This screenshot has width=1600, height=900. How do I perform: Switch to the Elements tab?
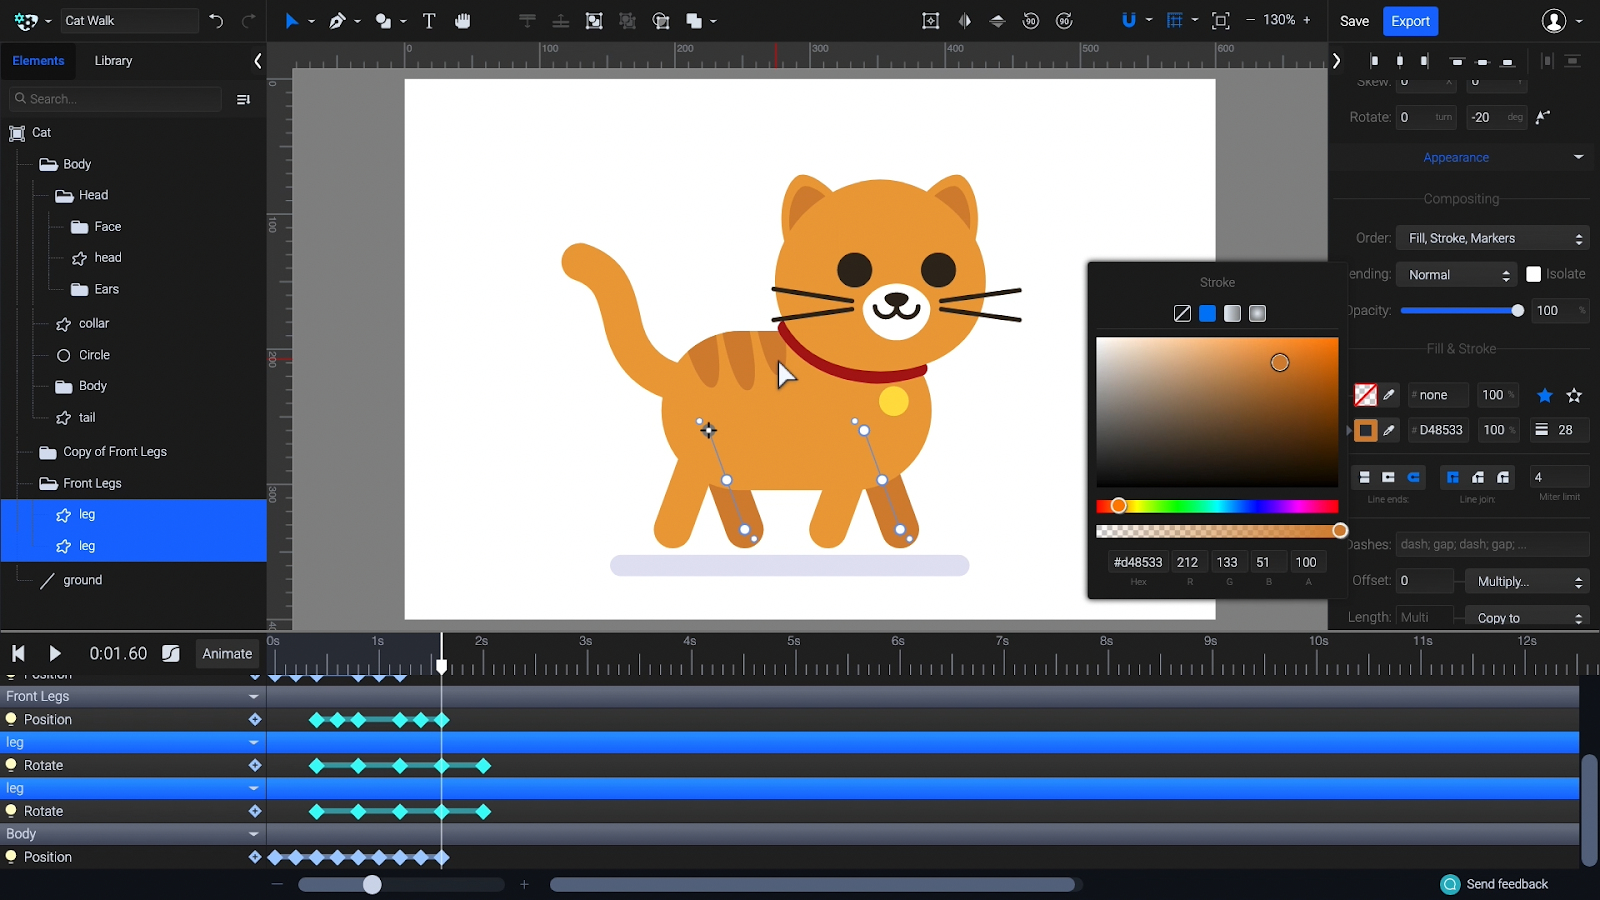pos(38,61)
